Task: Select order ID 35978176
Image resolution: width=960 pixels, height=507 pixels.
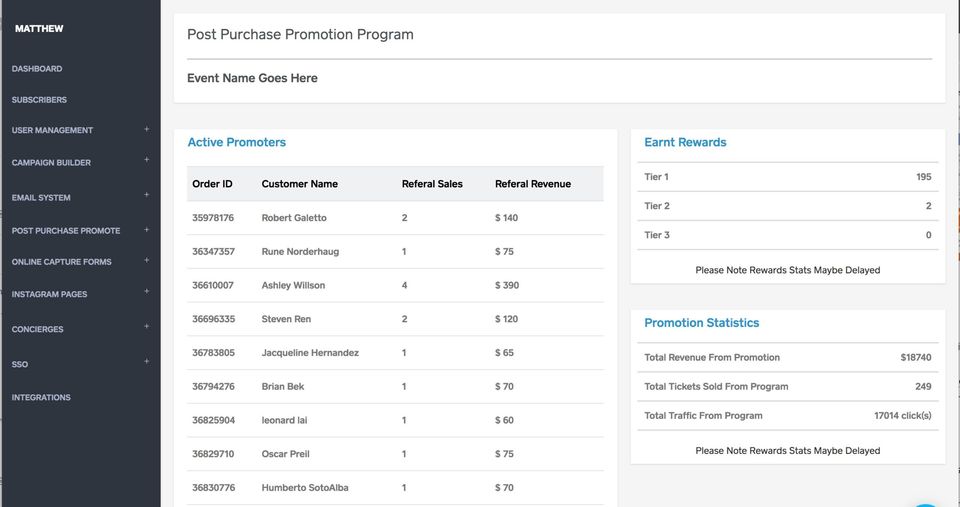Action: point(213,217)
